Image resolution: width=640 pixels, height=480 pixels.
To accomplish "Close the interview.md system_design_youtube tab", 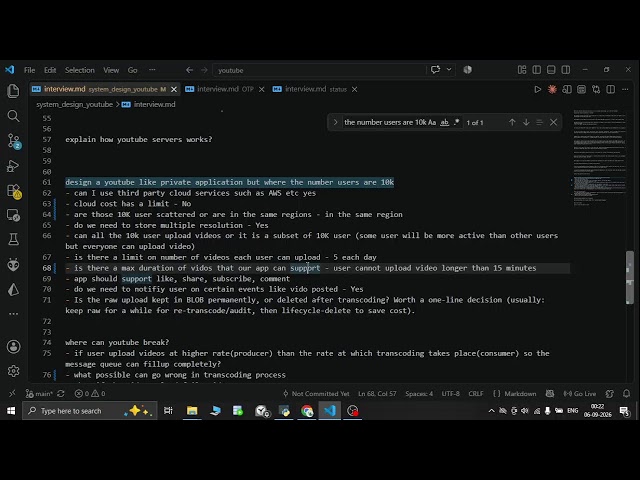I will tap(174, 89).
